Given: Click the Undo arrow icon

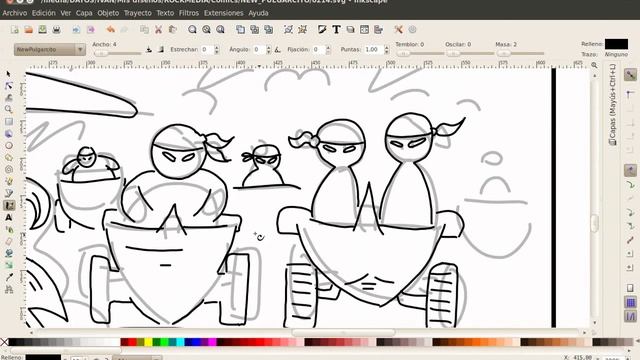Looking at the screenshot, I should click(x=110, y=29).
